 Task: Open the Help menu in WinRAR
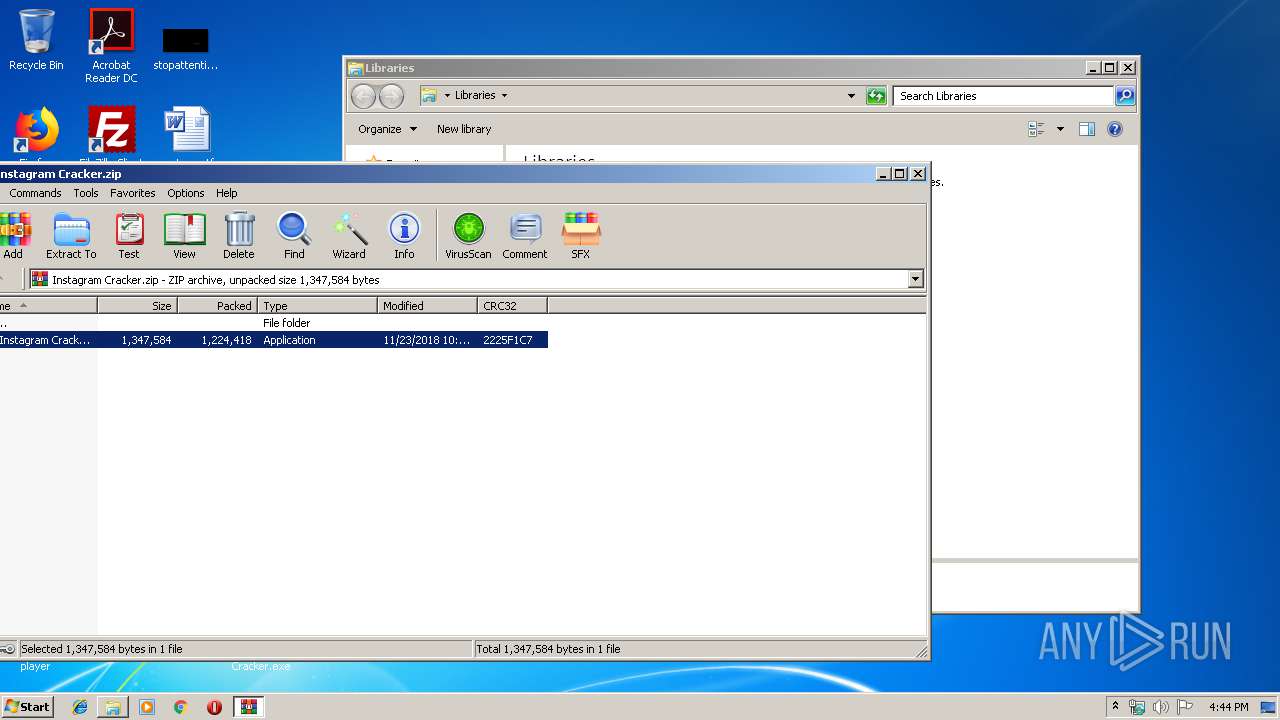[227, 193]
